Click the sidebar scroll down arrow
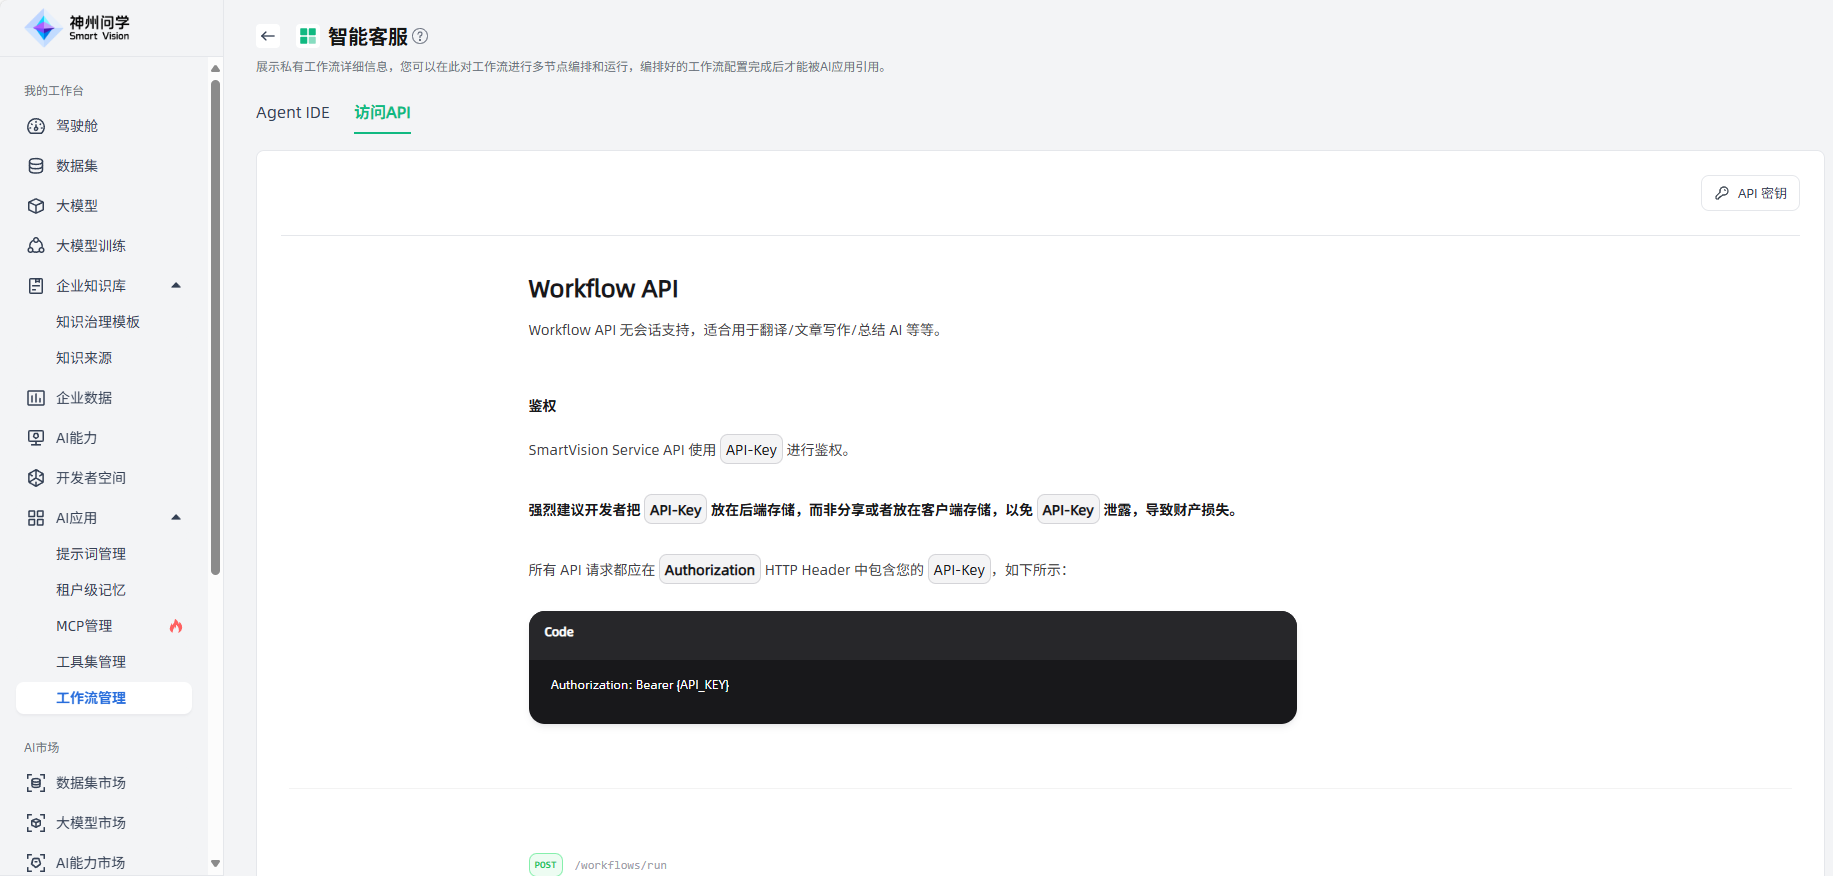Screen dimensions: 1833x876 (x=215, y=863)
